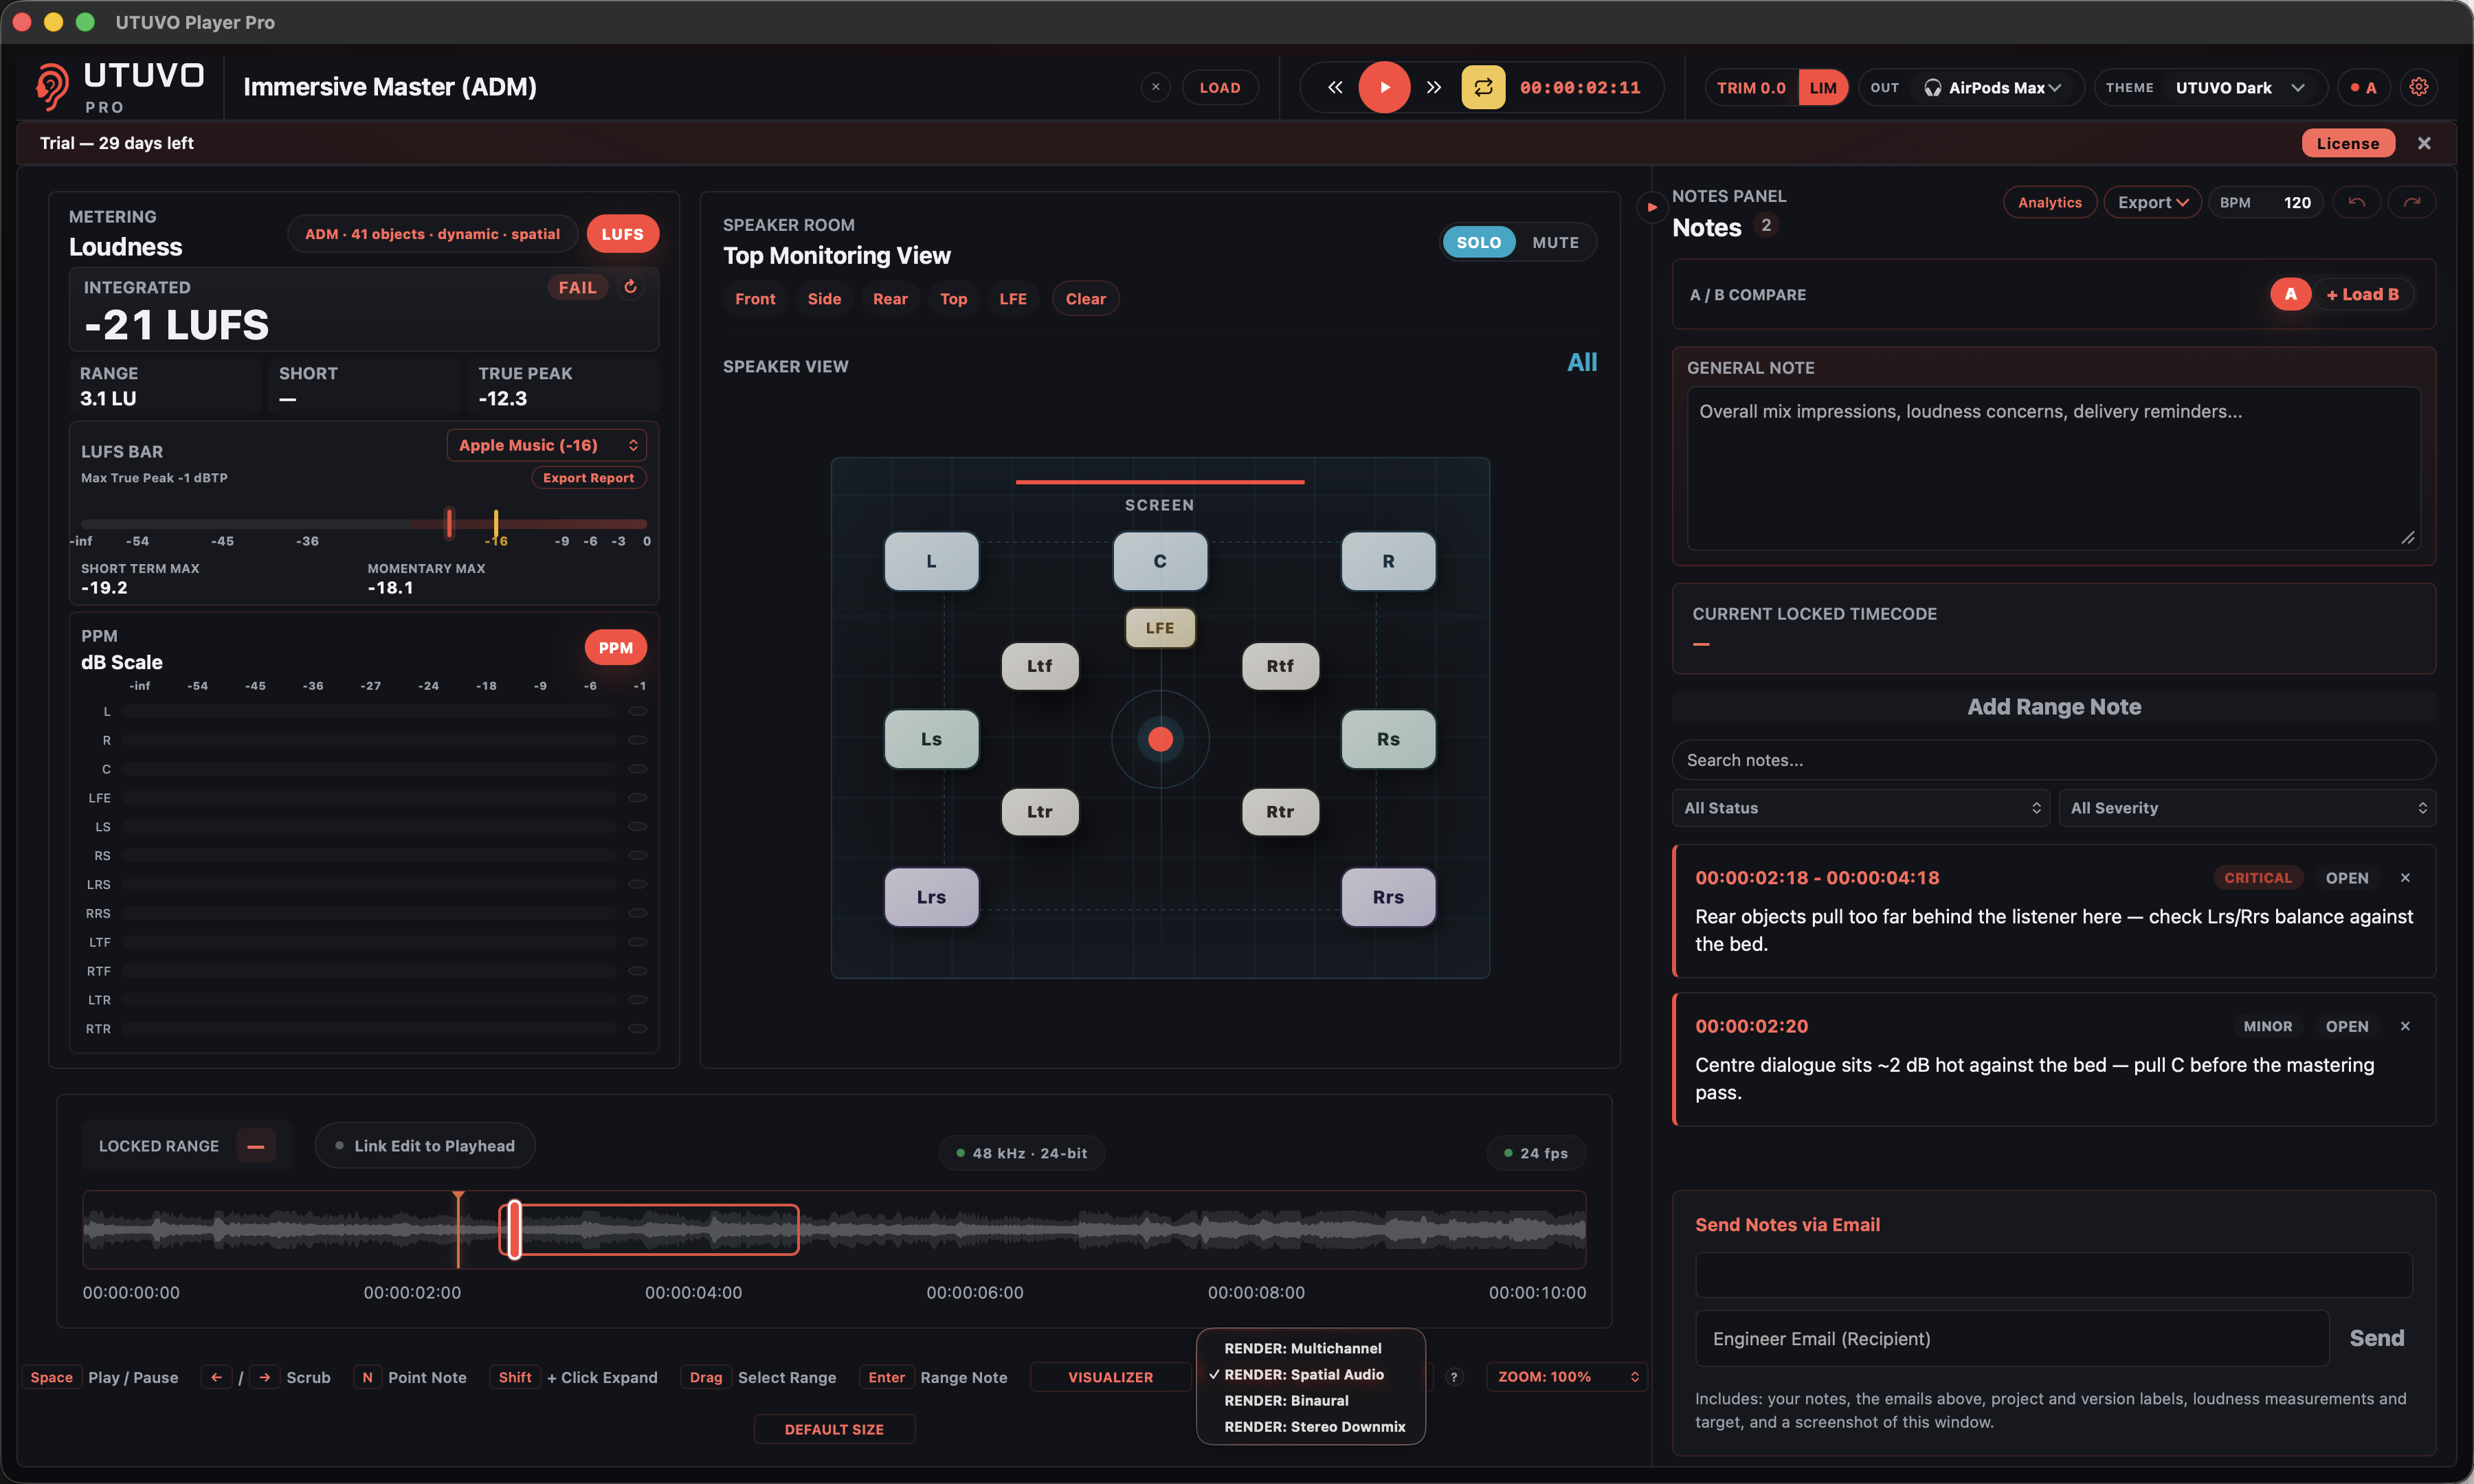Screen dimensions: 2474x1484
Task: Undo the last note change
Action: point(2356,202)
